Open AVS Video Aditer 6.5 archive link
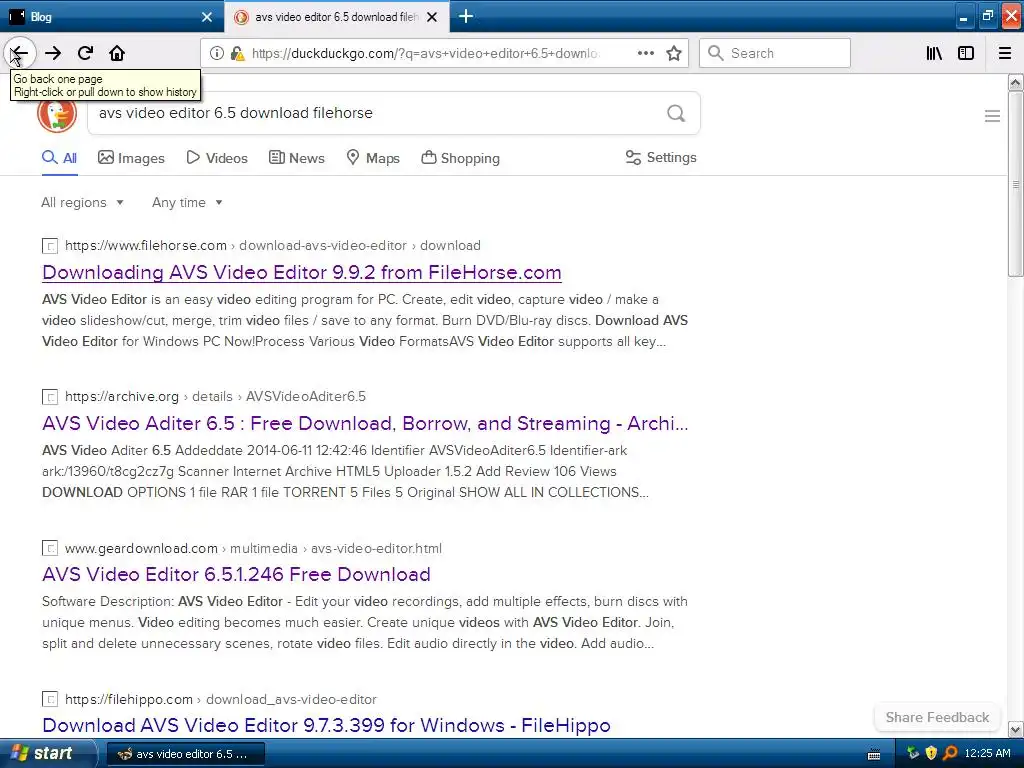Viewport: 1024px width, 768px height. (365, 423)
